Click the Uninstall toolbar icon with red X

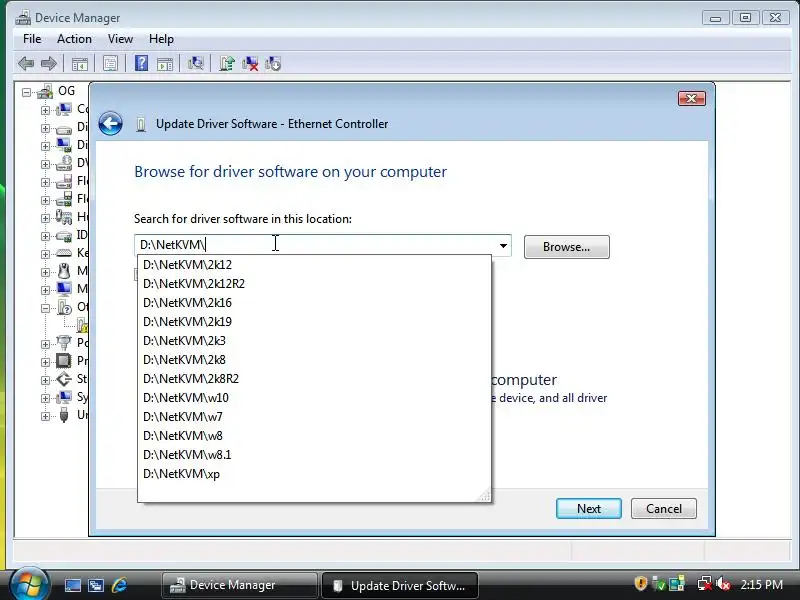250,64
